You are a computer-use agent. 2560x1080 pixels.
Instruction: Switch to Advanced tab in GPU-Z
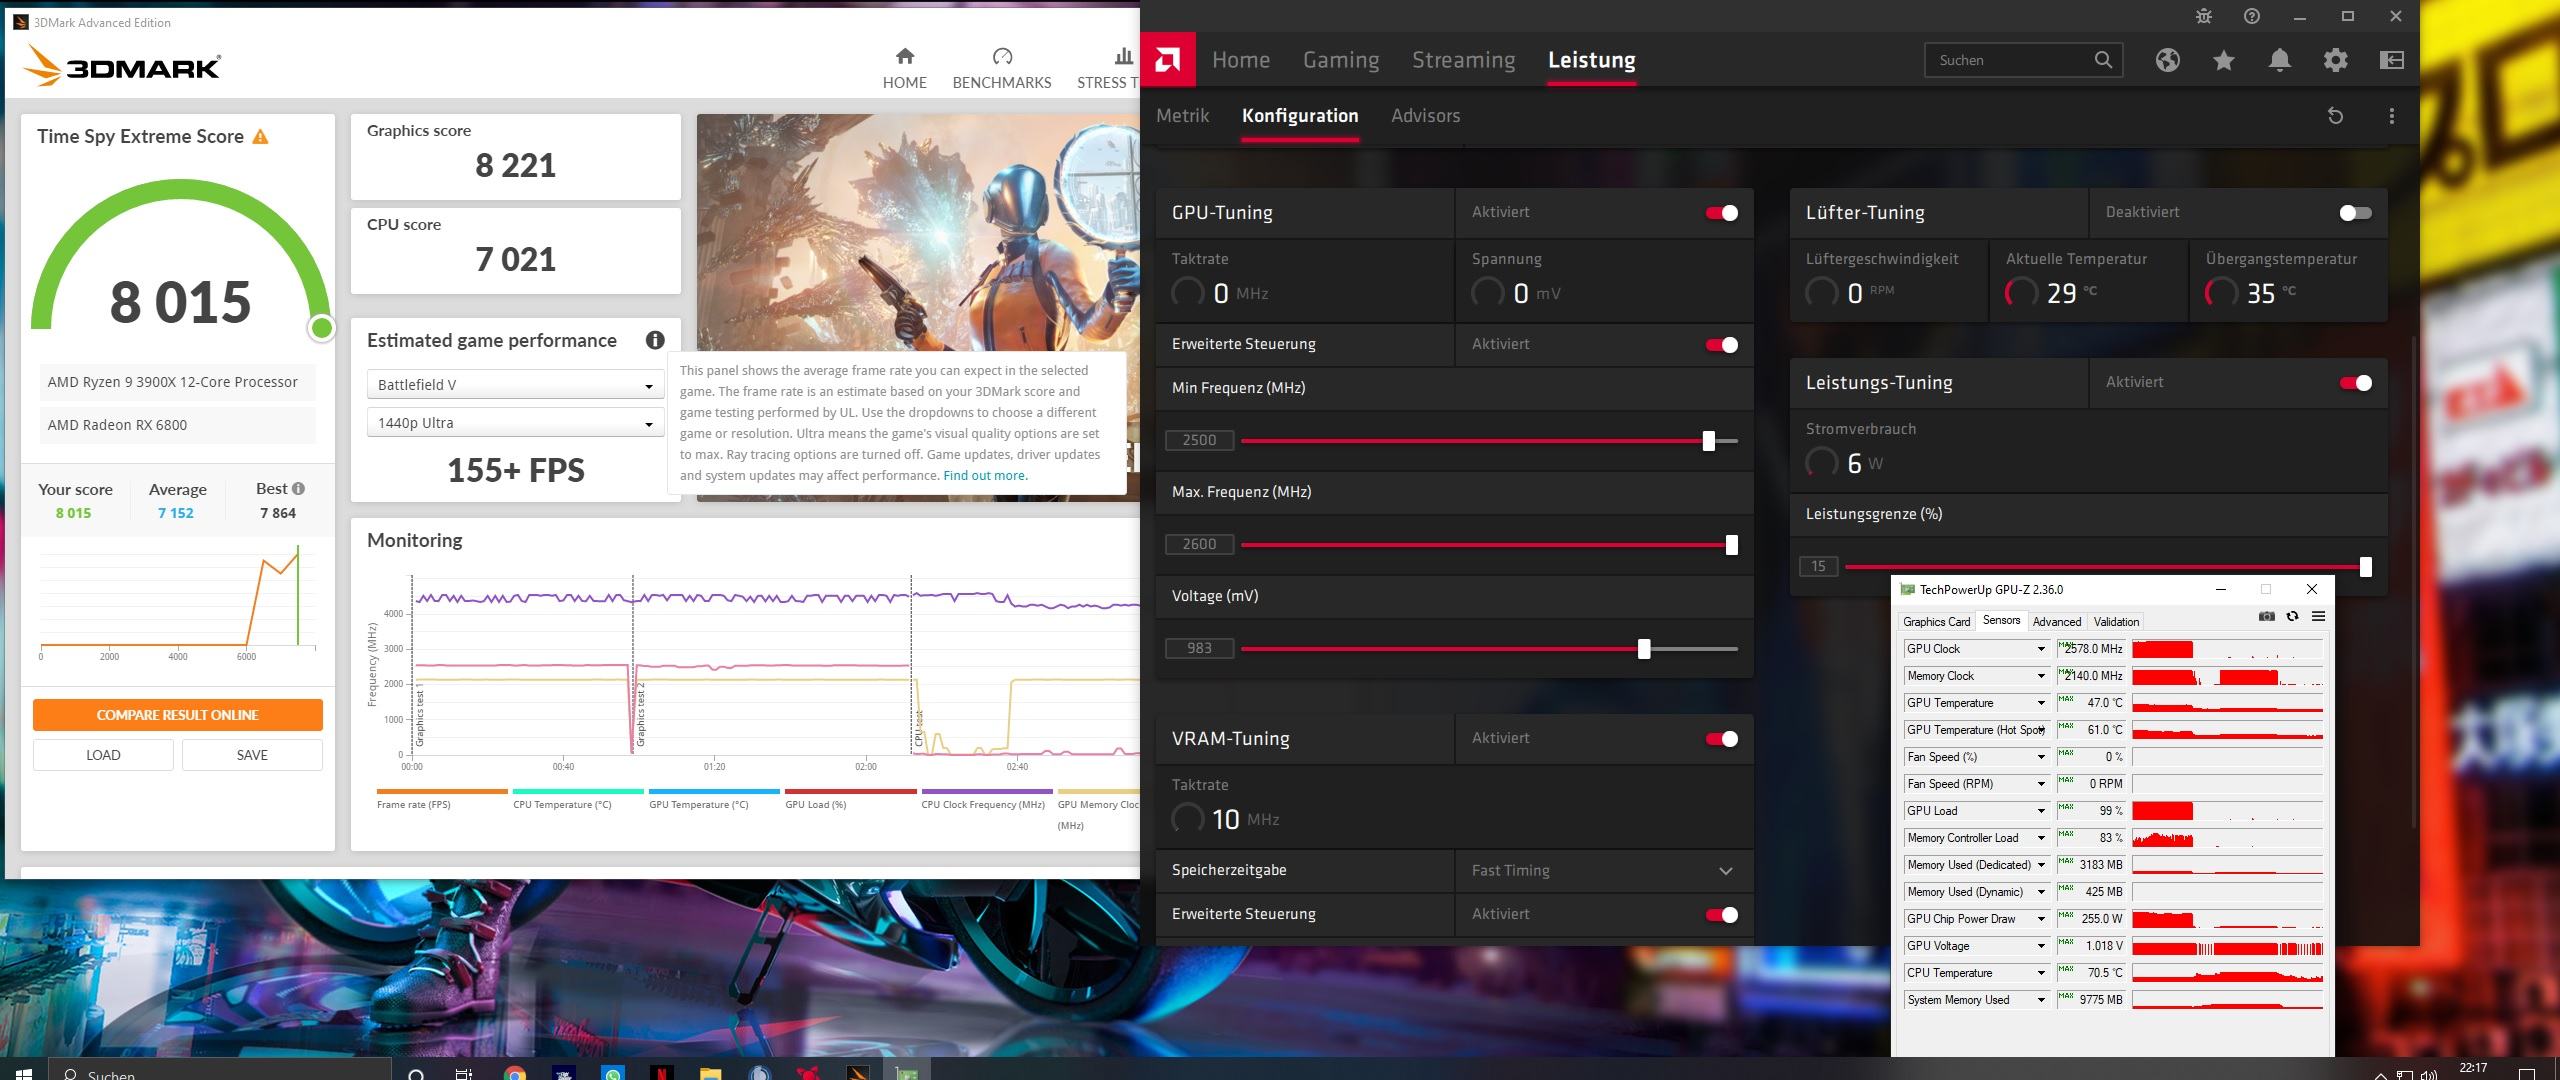[x=2056, y=621]
